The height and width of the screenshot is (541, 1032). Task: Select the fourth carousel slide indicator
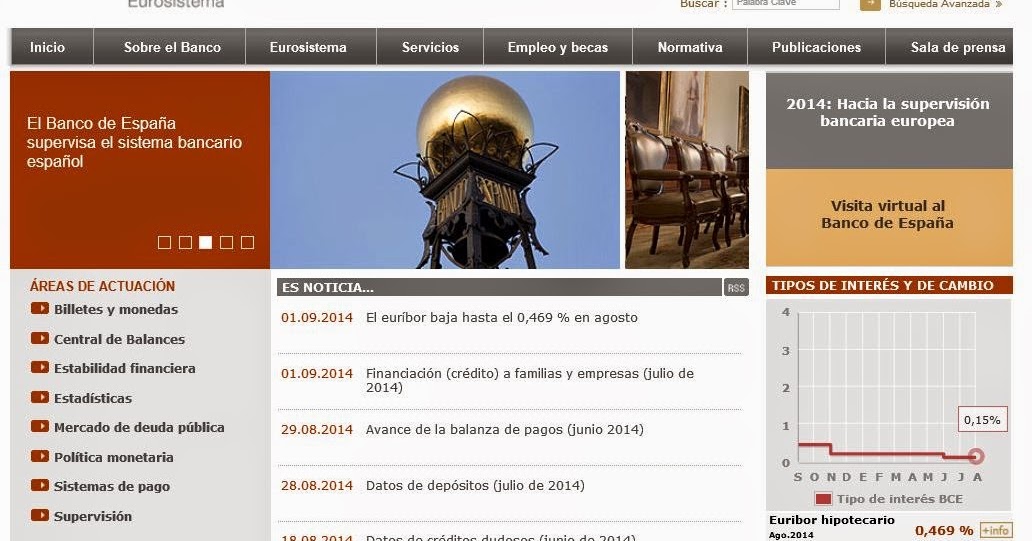pos(226,243)
